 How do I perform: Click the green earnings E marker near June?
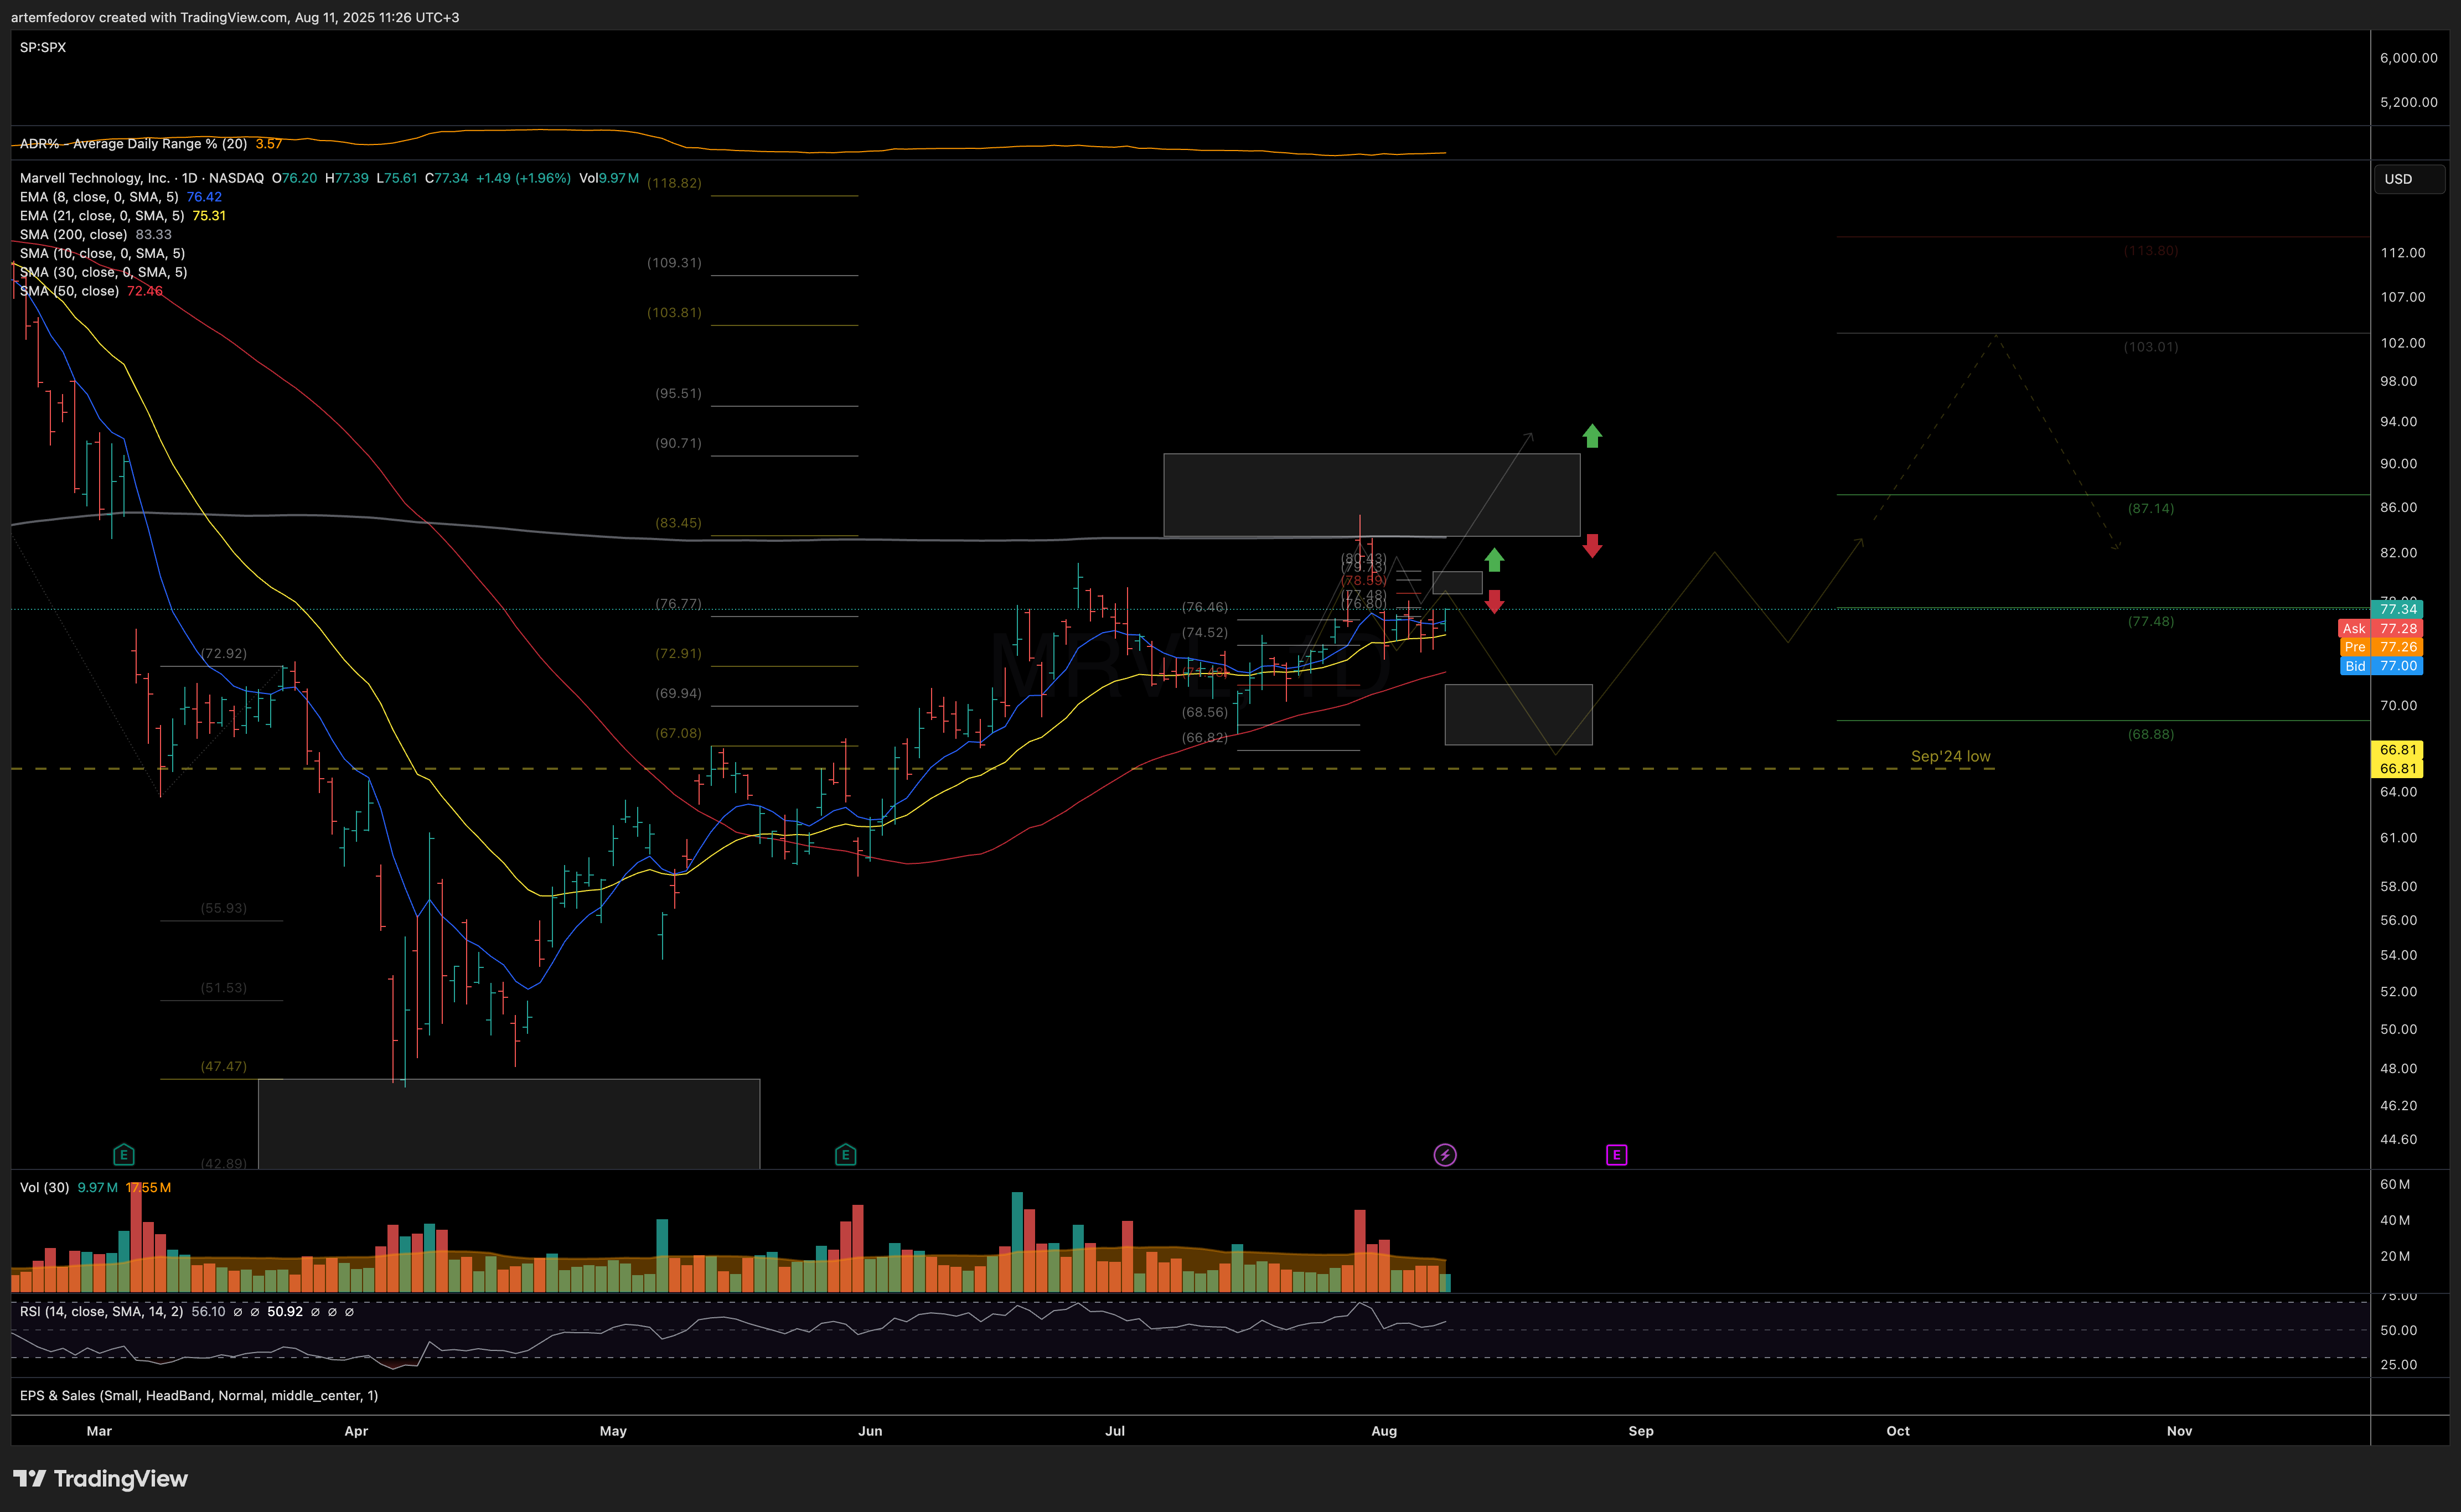tap(845, 1155)
